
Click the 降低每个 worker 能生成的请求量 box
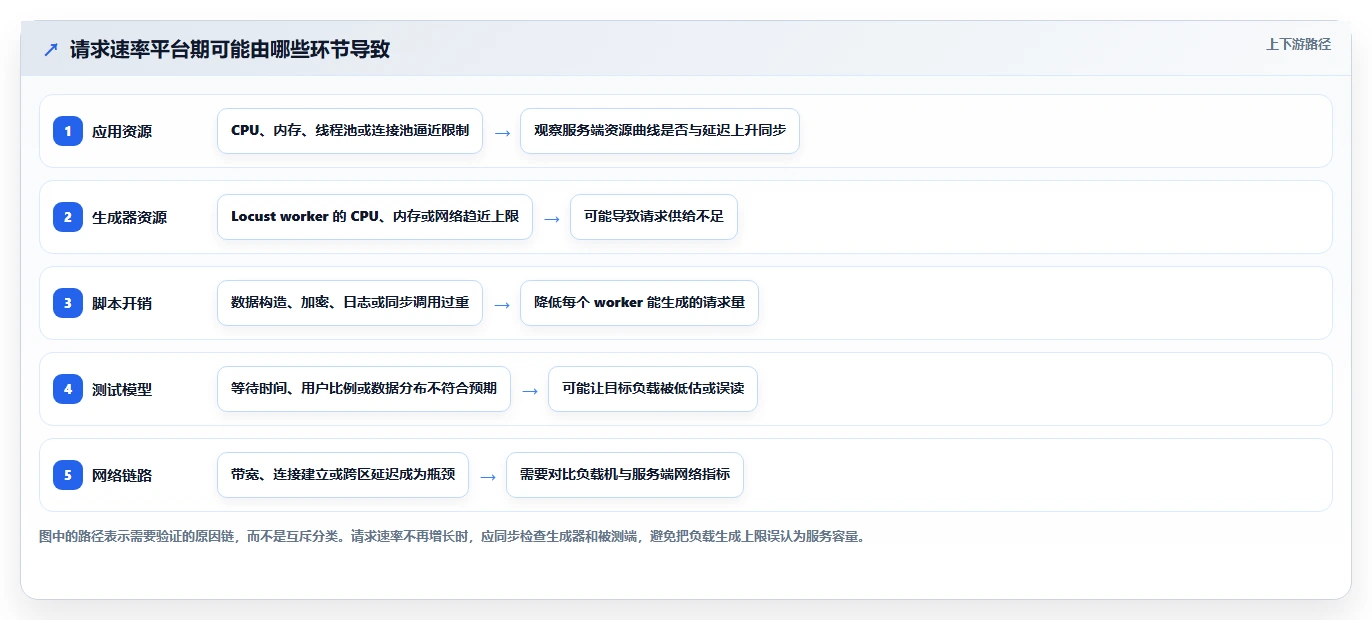pos(640,303)
